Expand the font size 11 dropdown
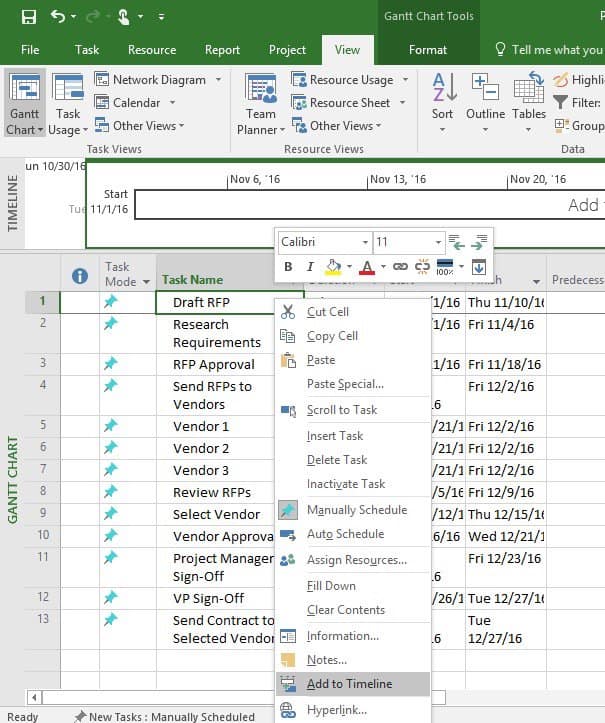605x723 pixels. click(x=438, y=242)
